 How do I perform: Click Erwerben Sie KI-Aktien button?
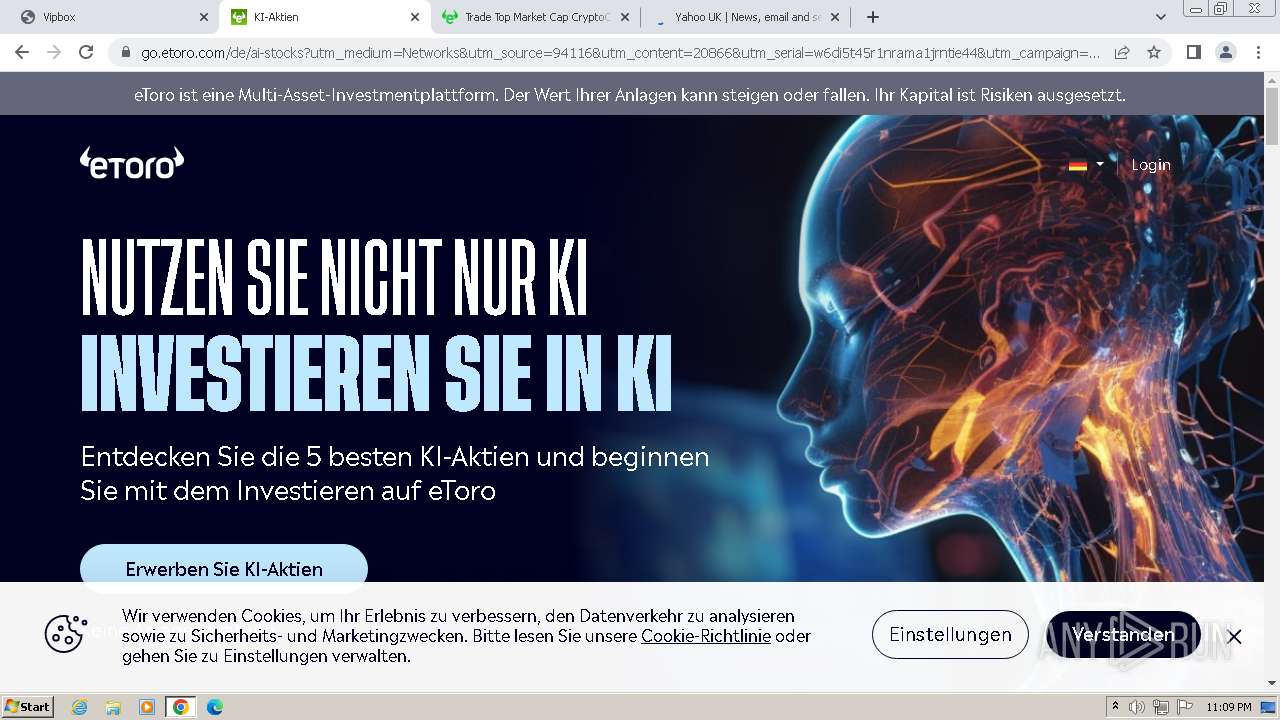click(224, 568)
